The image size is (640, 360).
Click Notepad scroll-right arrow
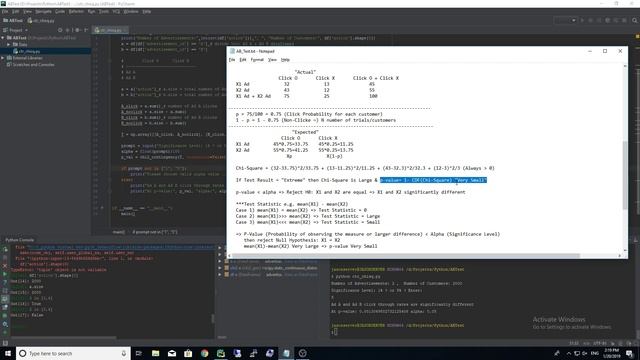[620, 256]
